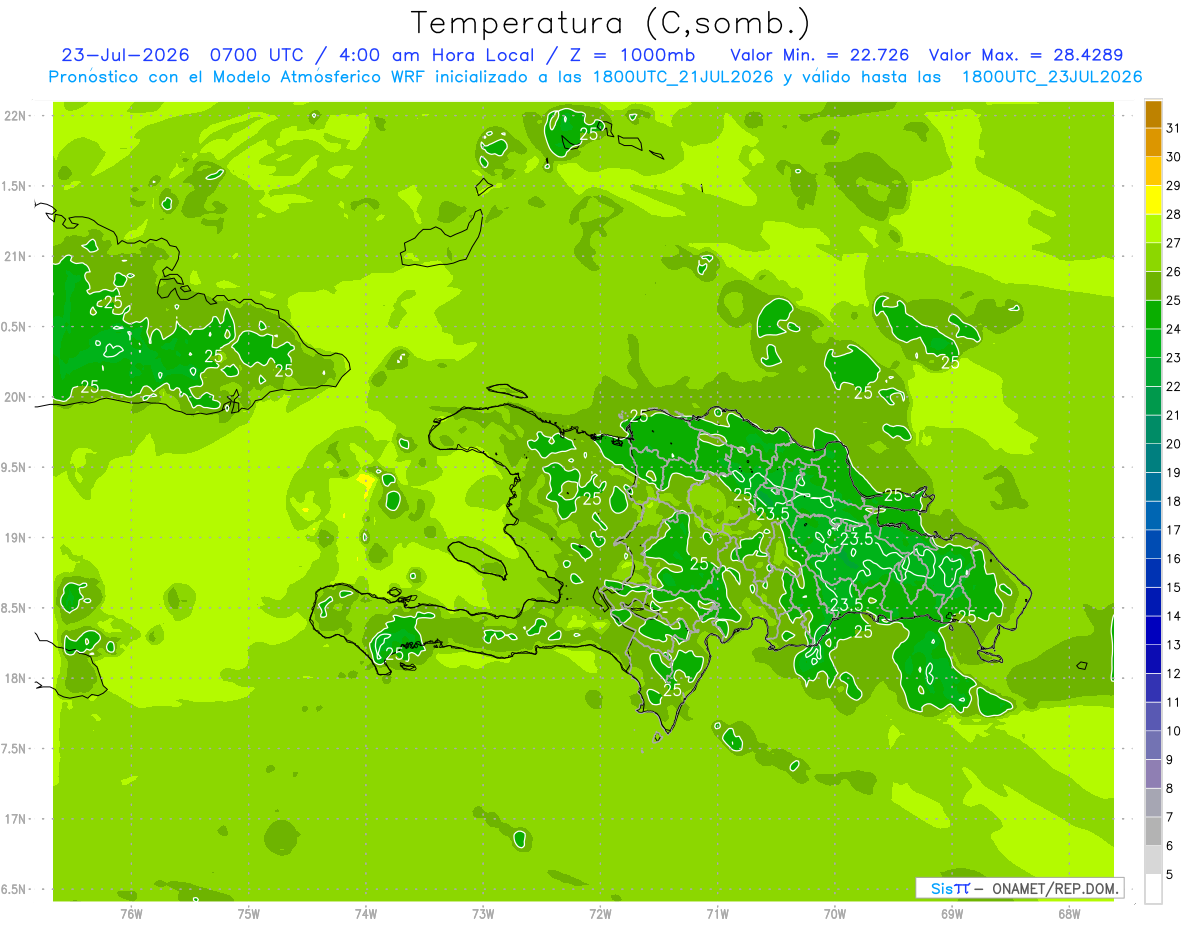
Task: Click the '72W' longitude axis label
Action: click(x=600, y=914)
